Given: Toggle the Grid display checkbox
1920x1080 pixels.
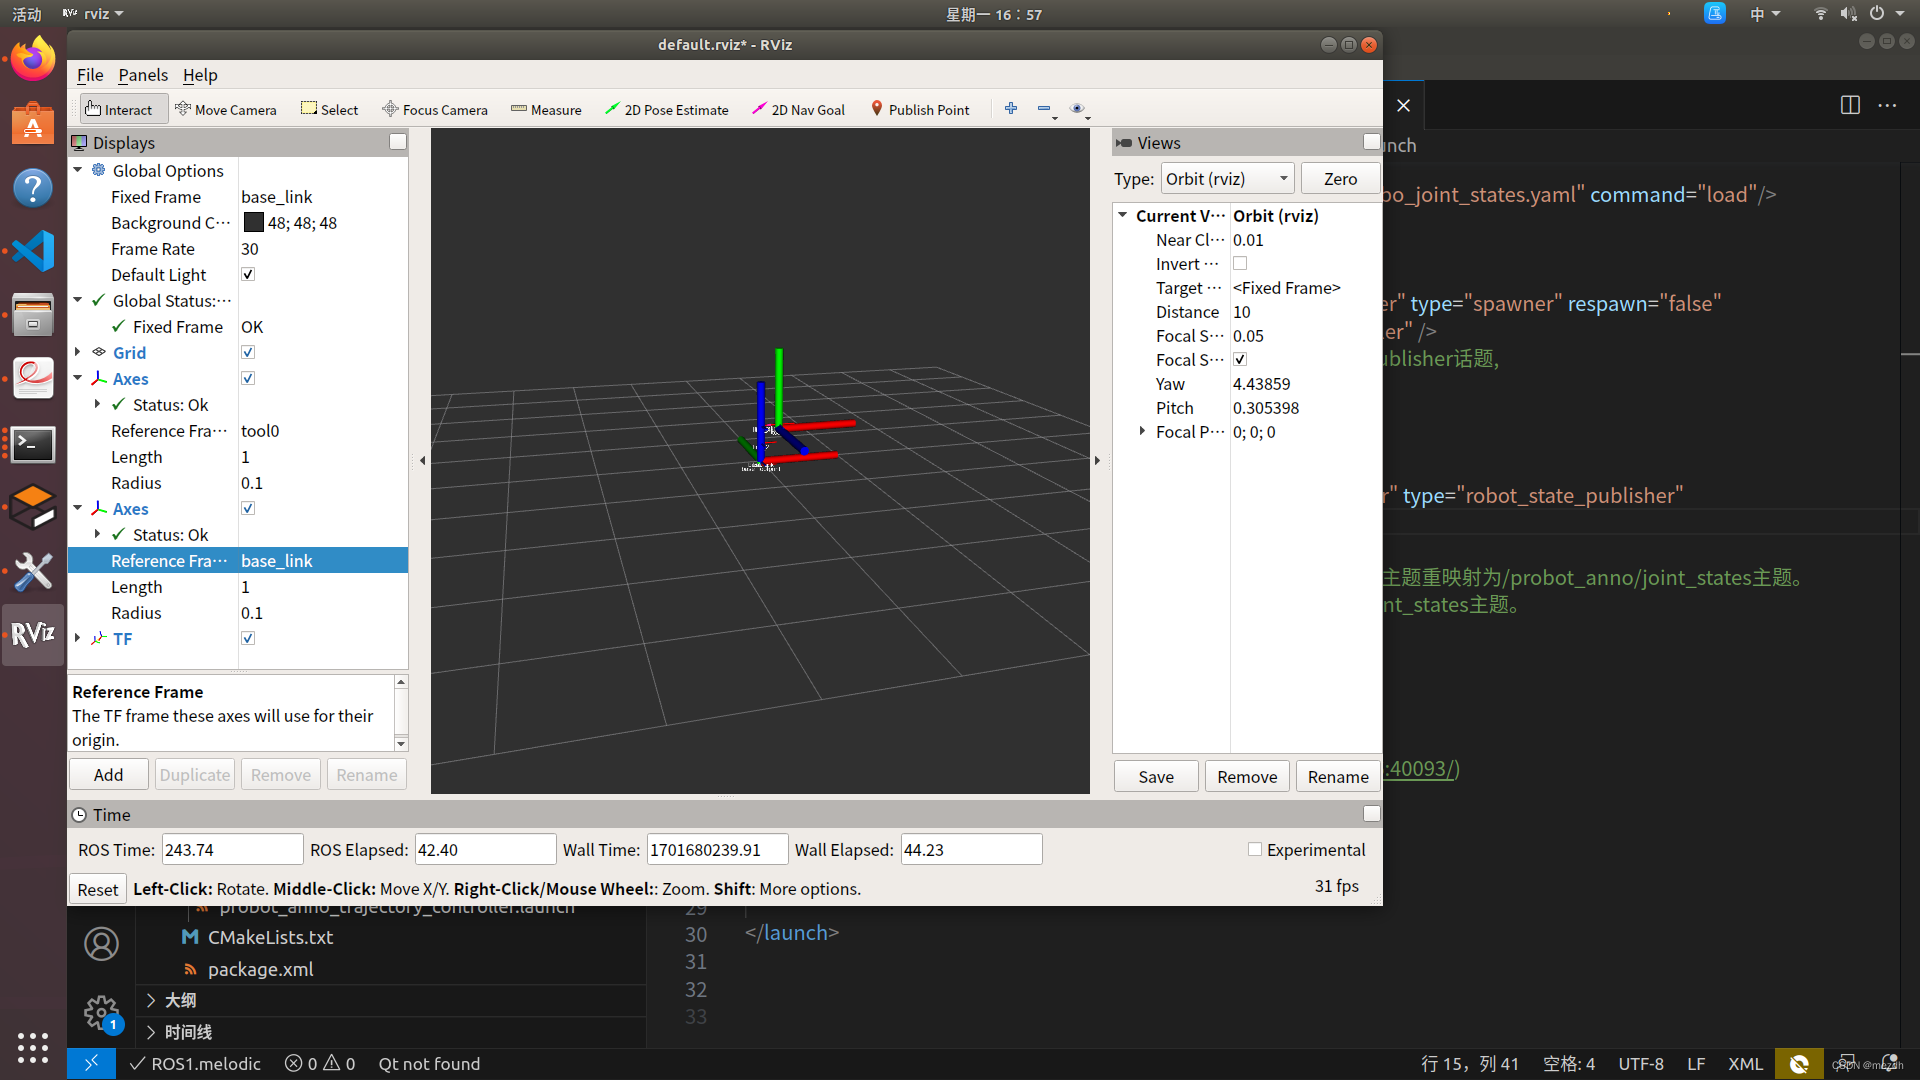Looking at the screenshot, I should 248,353.
